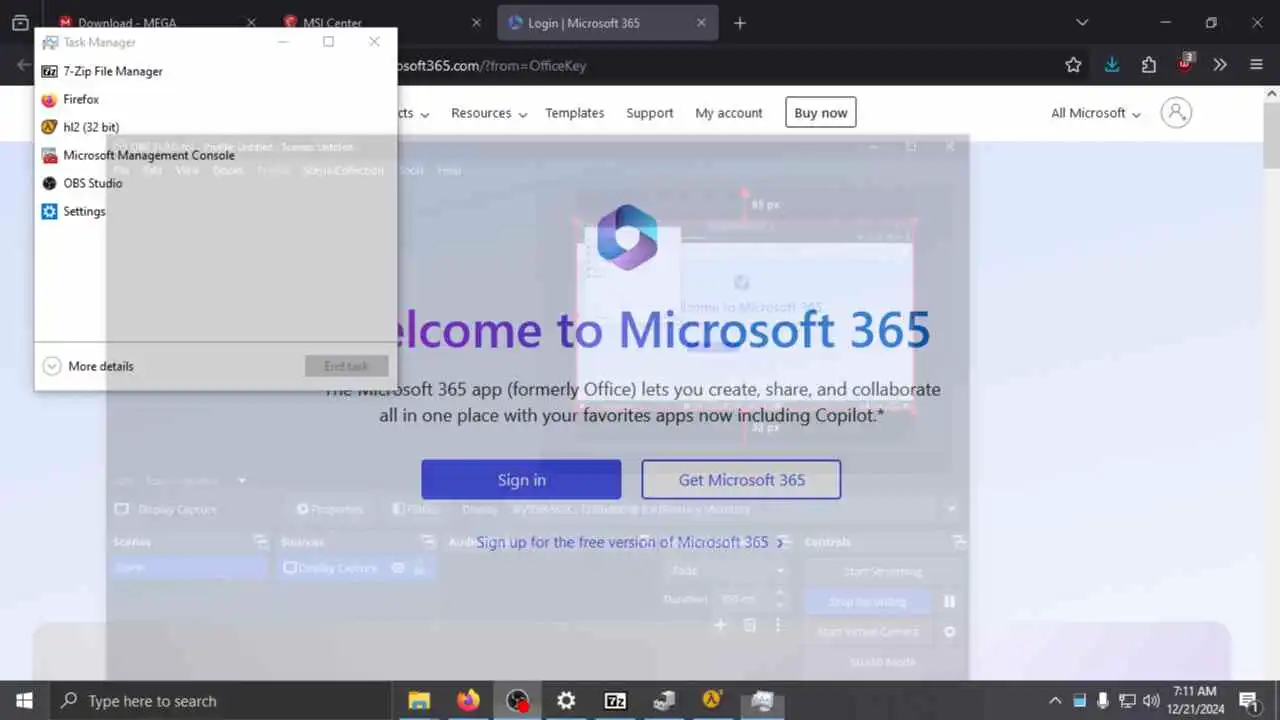Click End task in Task Manager

click(x=346, y=366)
